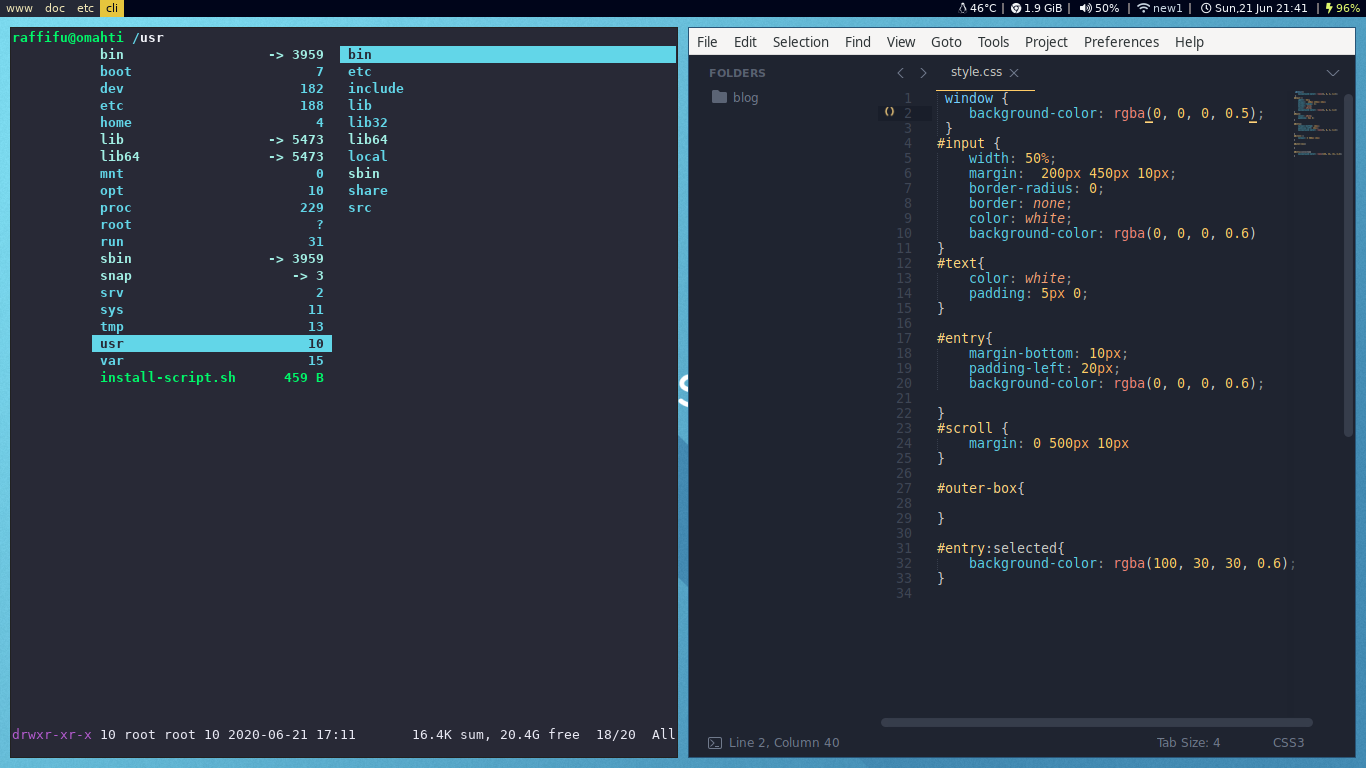Image resolution: width=1366 pixels, height=768 pixels.
Task: Place cursor on #input selector
Action: (x=961, y=143)
